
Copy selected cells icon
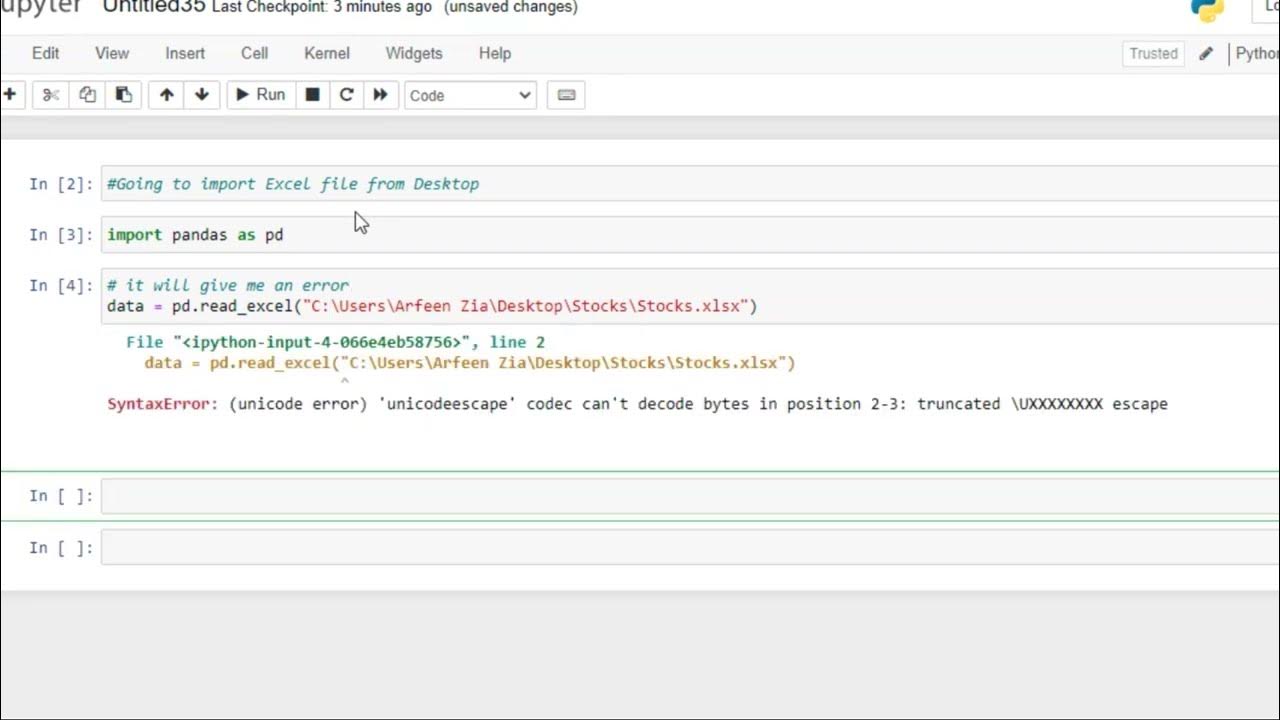[x=87, y=95]
